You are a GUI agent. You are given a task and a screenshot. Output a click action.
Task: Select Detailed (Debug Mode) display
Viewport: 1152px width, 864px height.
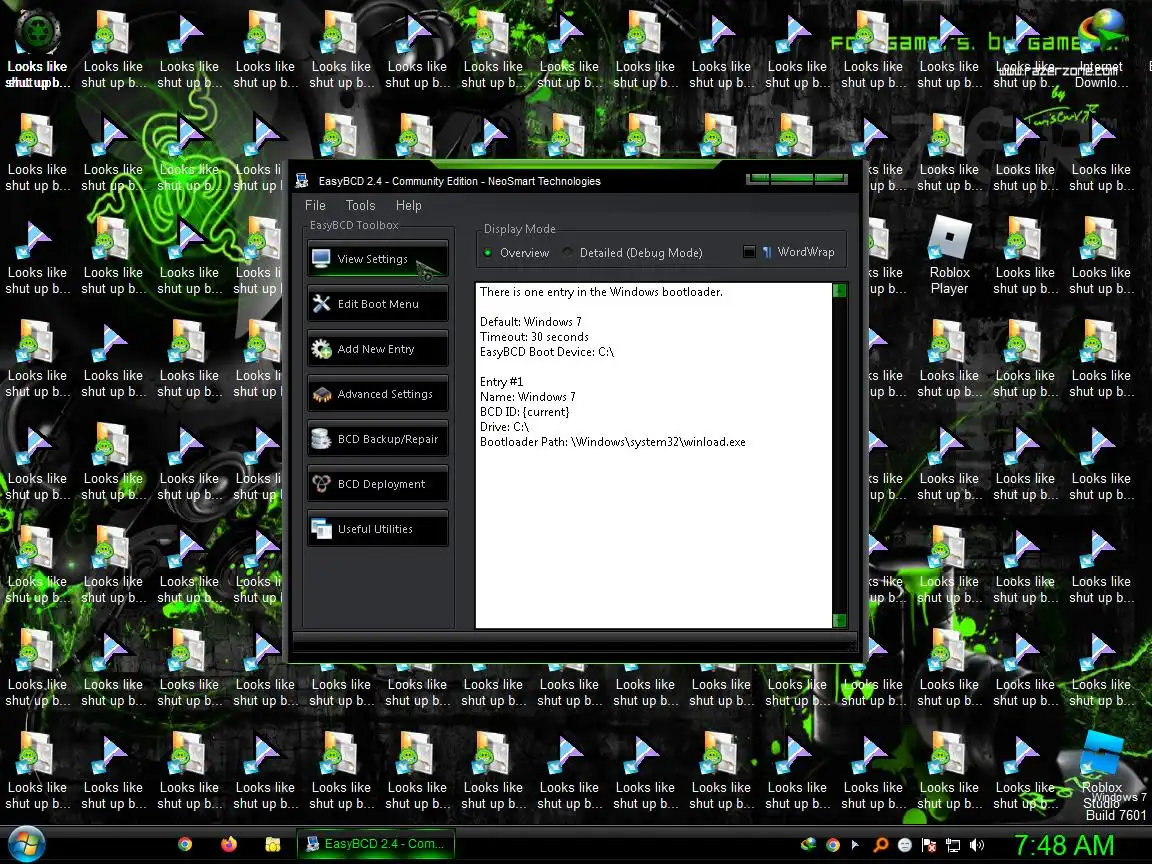pos(633,253)
